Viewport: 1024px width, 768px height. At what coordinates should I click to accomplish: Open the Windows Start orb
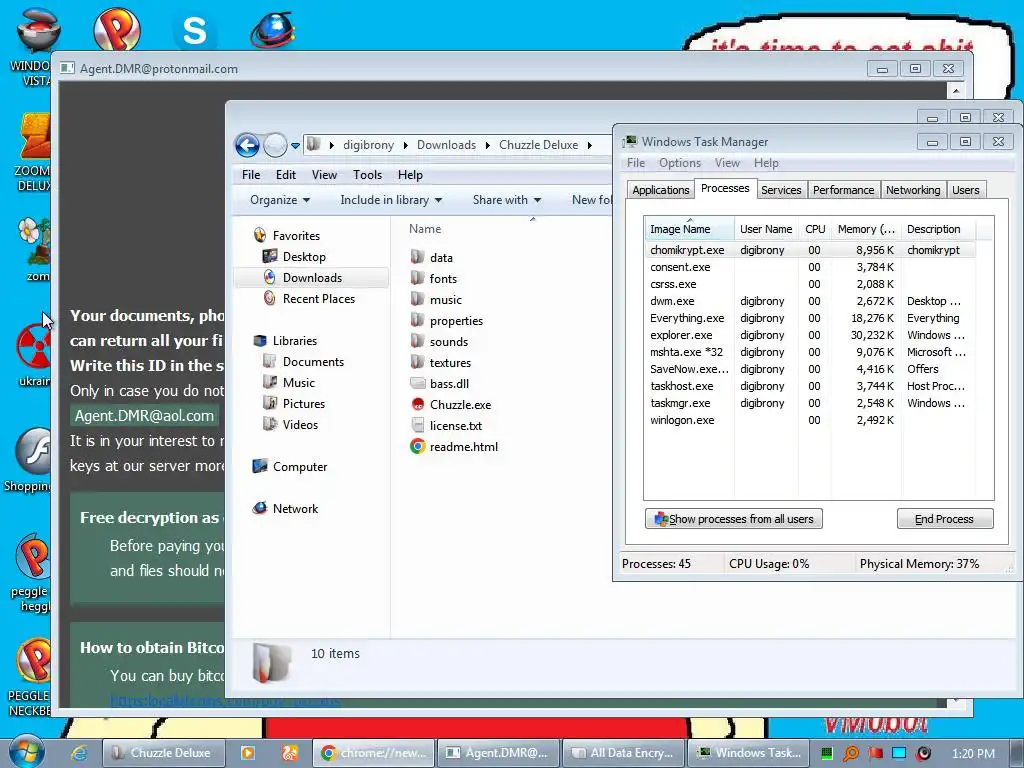pos(26,752)
